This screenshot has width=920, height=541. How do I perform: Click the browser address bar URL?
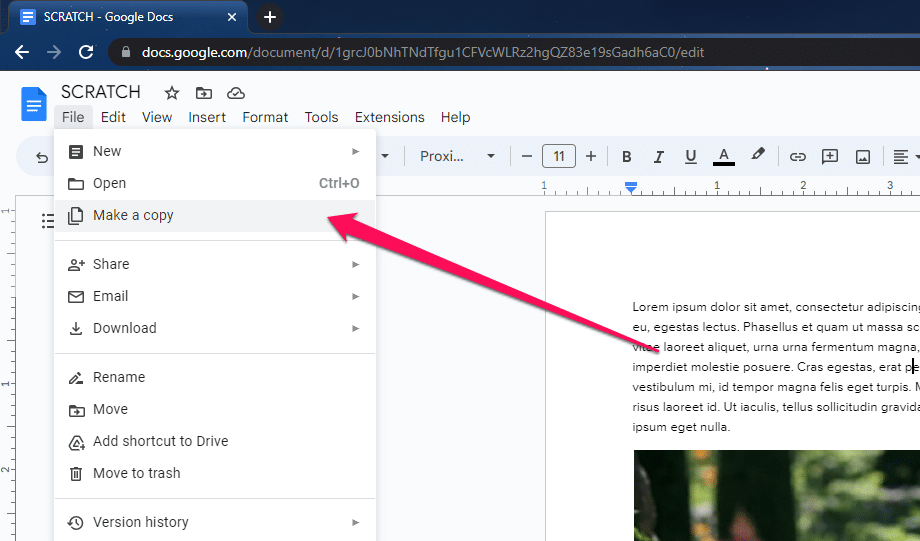coord(422,52)
